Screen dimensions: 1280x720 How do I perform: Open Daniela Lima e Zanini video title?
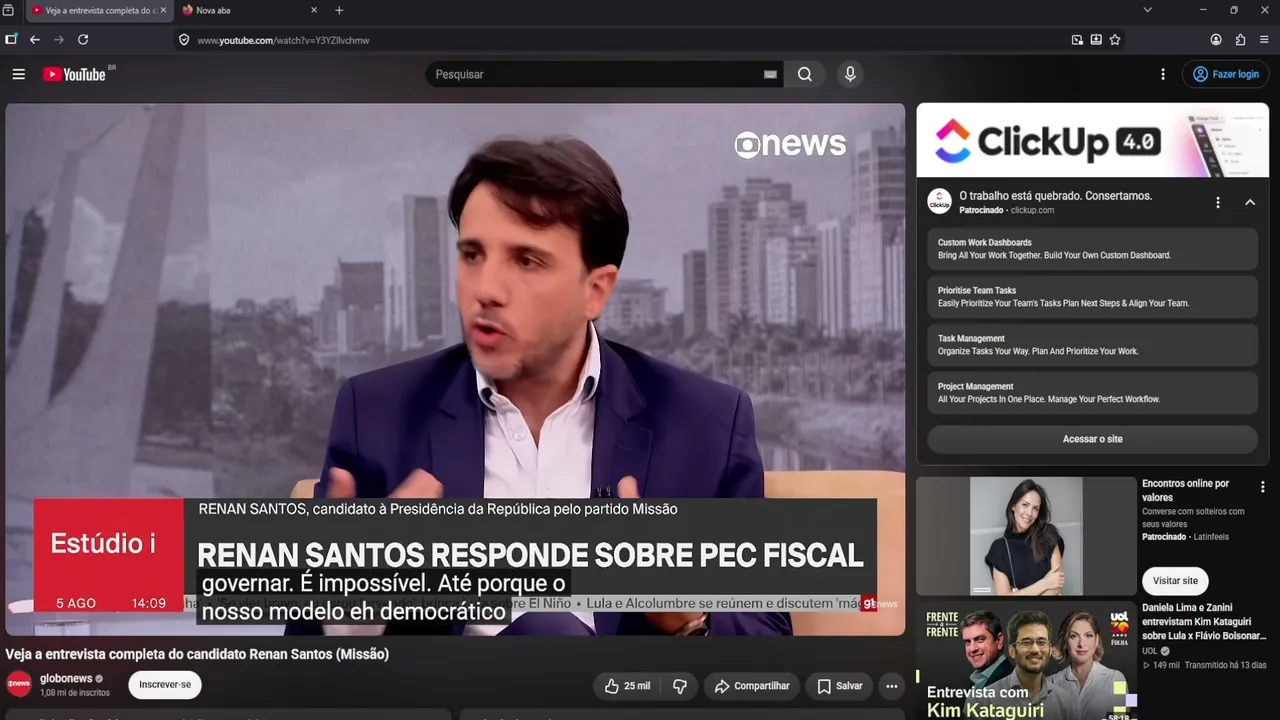click(x=1204, y=621)
